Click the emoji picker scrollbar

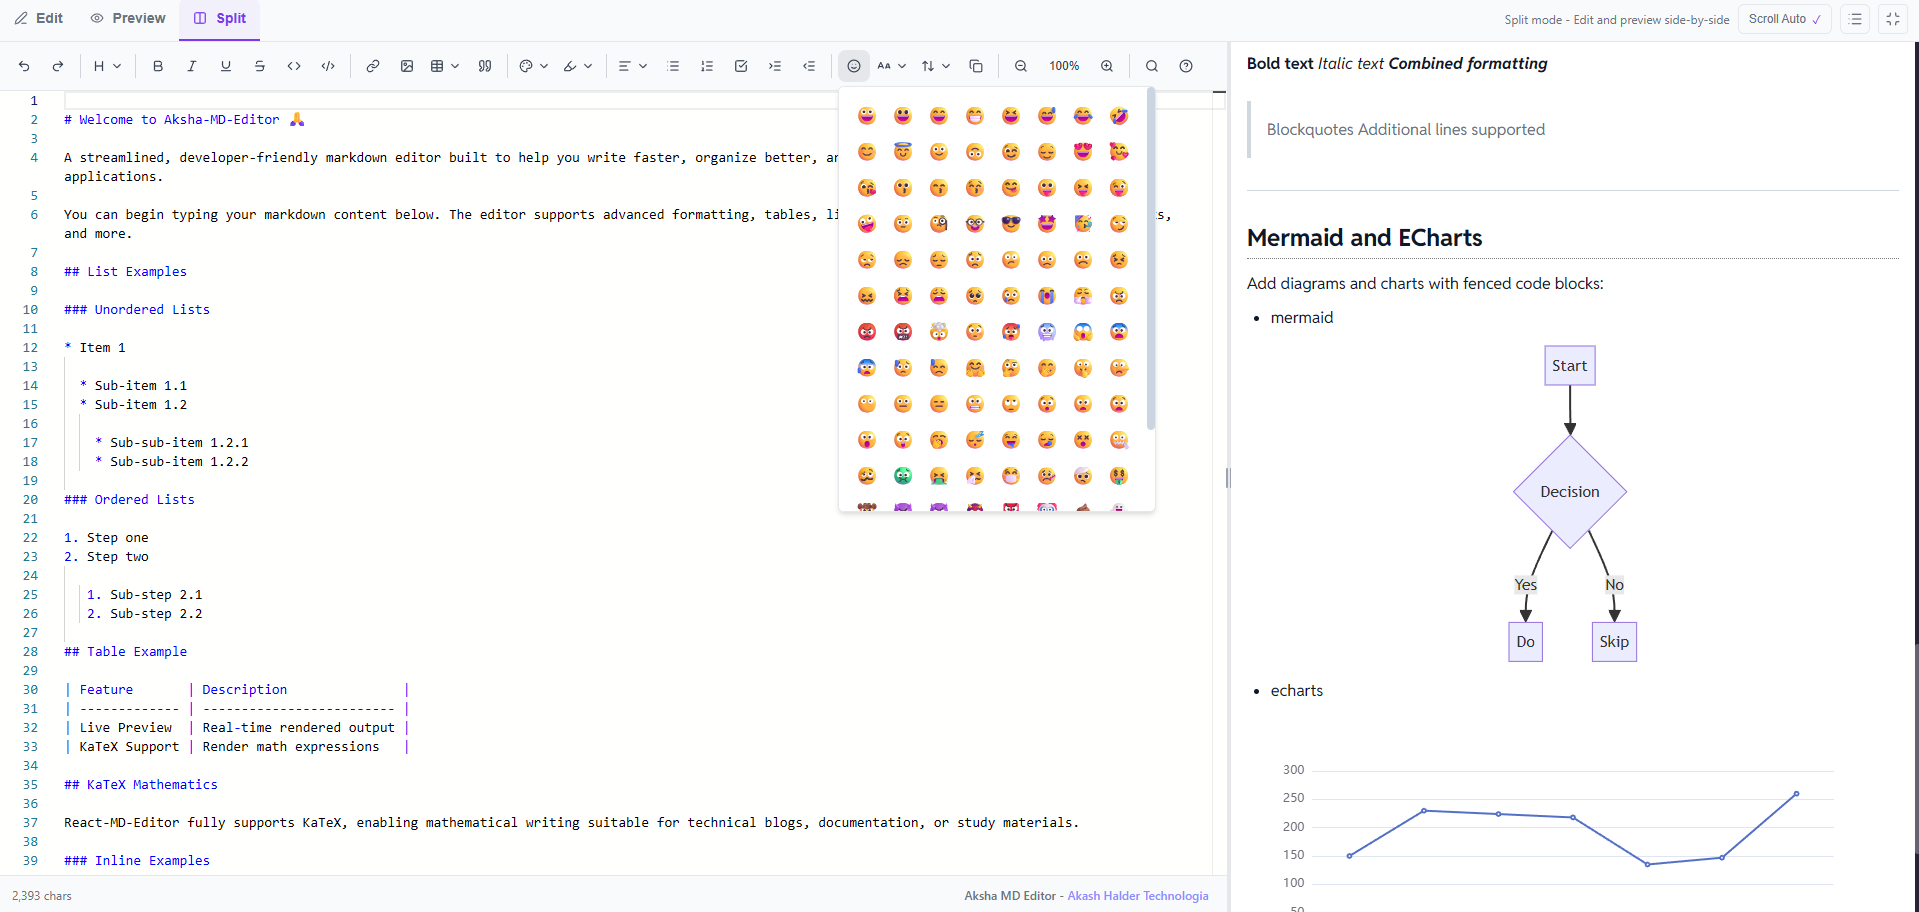(x=1151, y=260)
